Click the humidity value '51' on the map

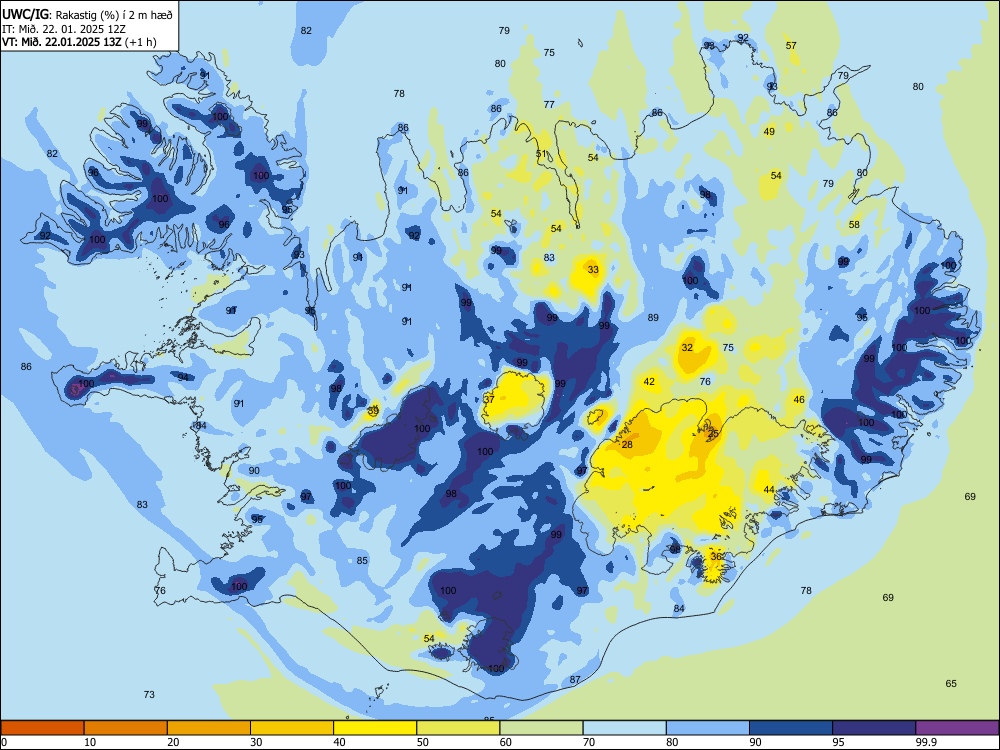click(541, 154)
